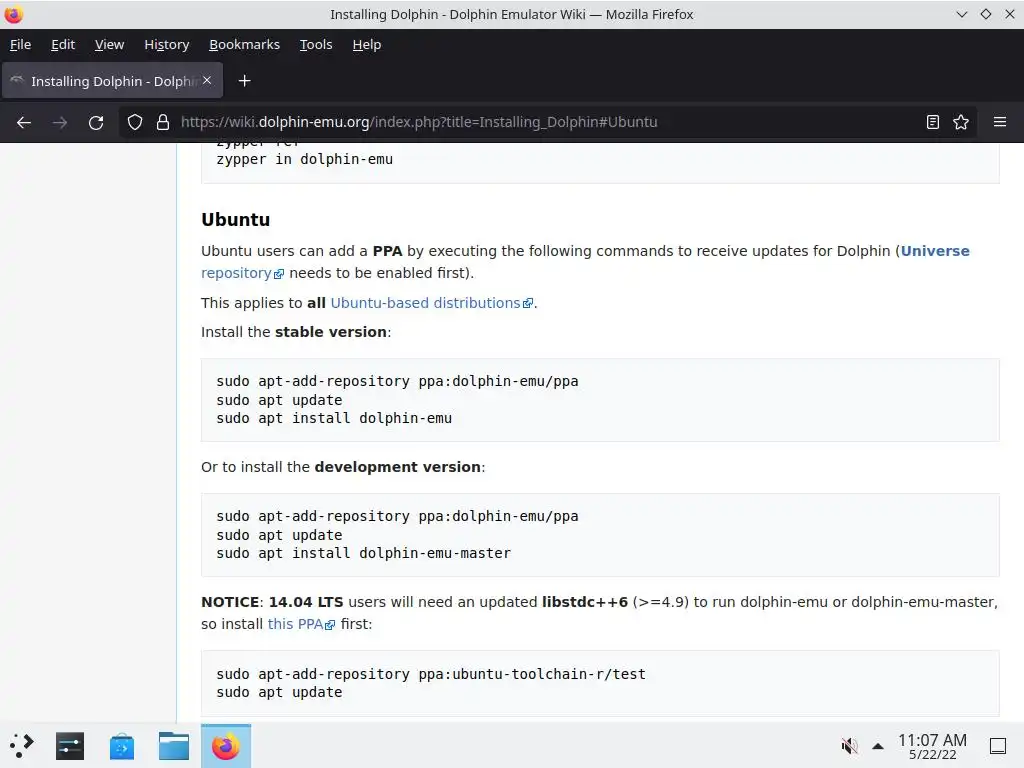1024x768 pixels.
Task: Bookmark this page with the star
Action: (x=961, y=122)
